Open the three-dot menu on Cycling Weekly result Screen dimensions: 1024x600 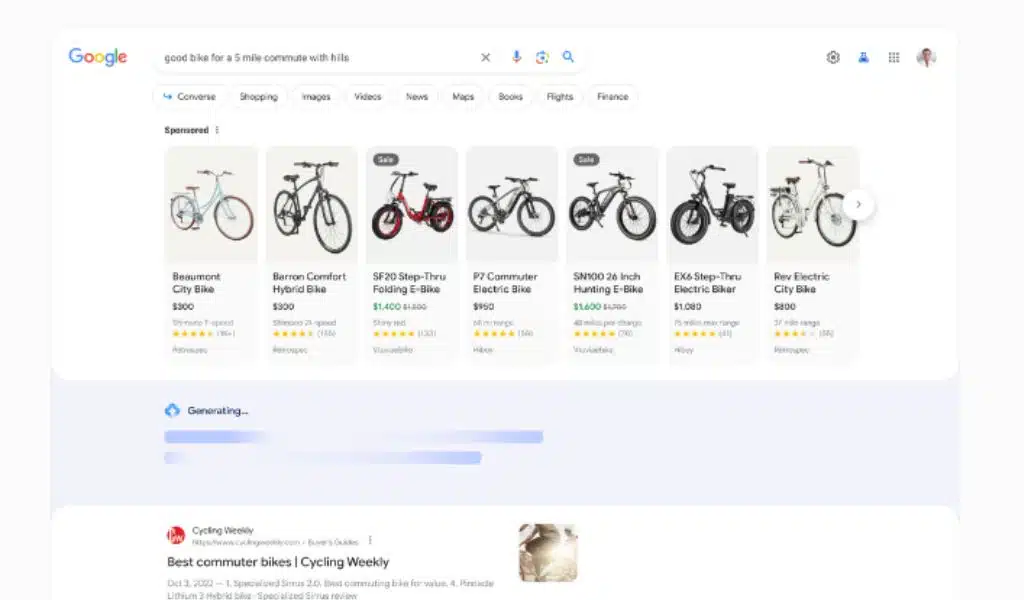371,538
